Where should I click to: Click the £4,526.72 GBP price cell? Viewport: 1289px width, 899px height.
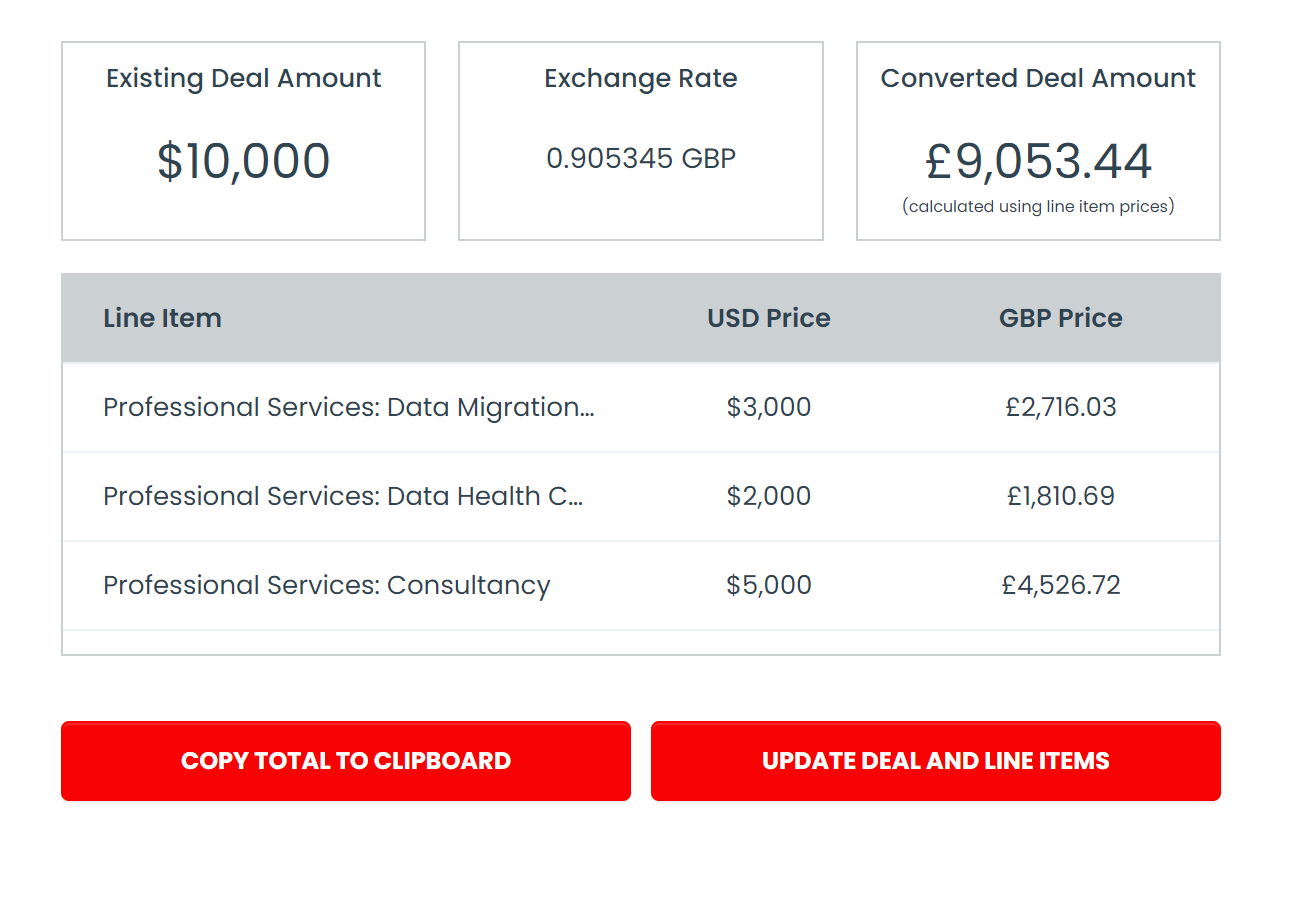[x=1060, y=585]
